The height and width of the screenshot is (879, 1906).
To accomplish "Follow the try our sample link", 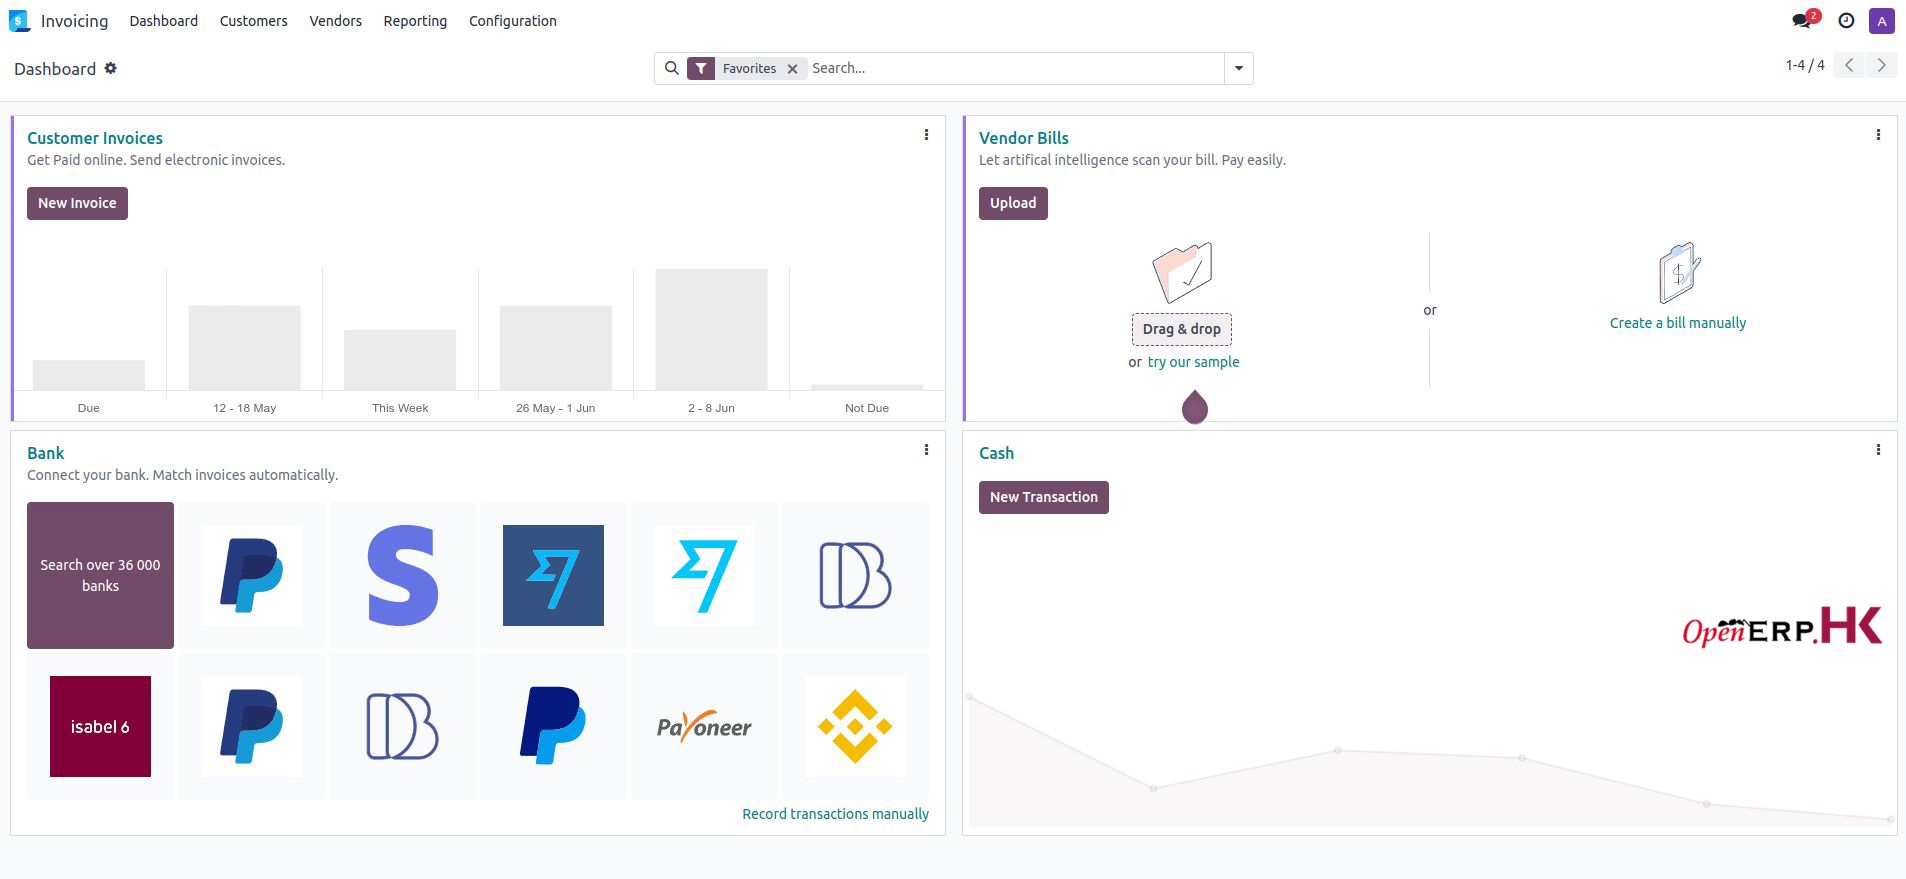I will pos(1193,362).
